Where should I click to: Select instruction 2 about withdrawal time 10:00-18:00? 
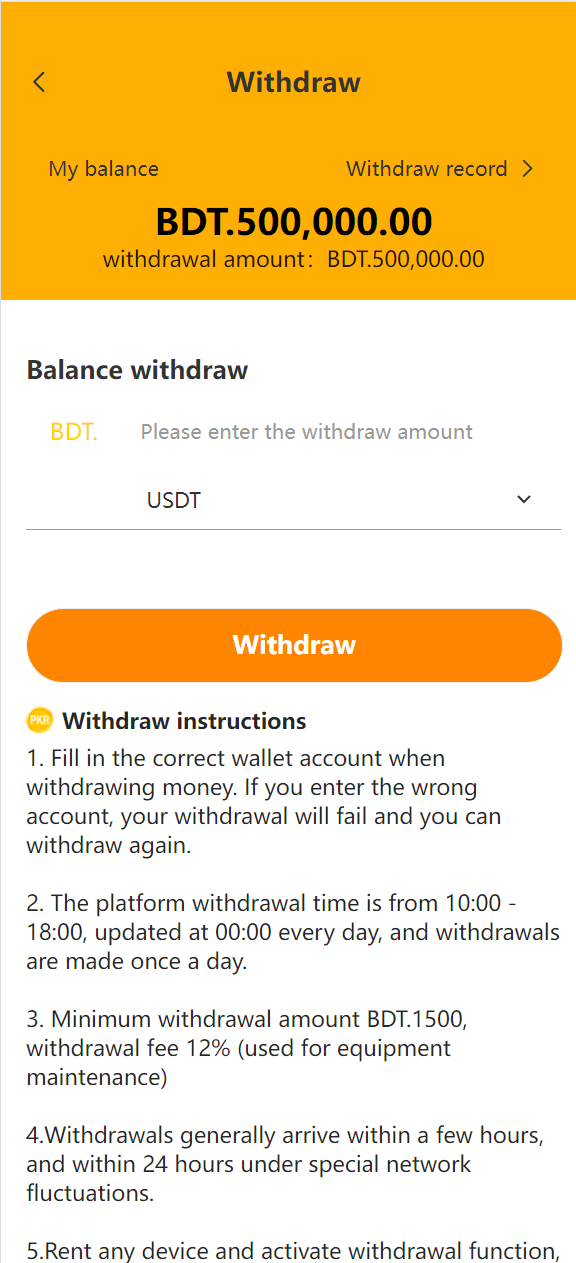coord(293,932)
